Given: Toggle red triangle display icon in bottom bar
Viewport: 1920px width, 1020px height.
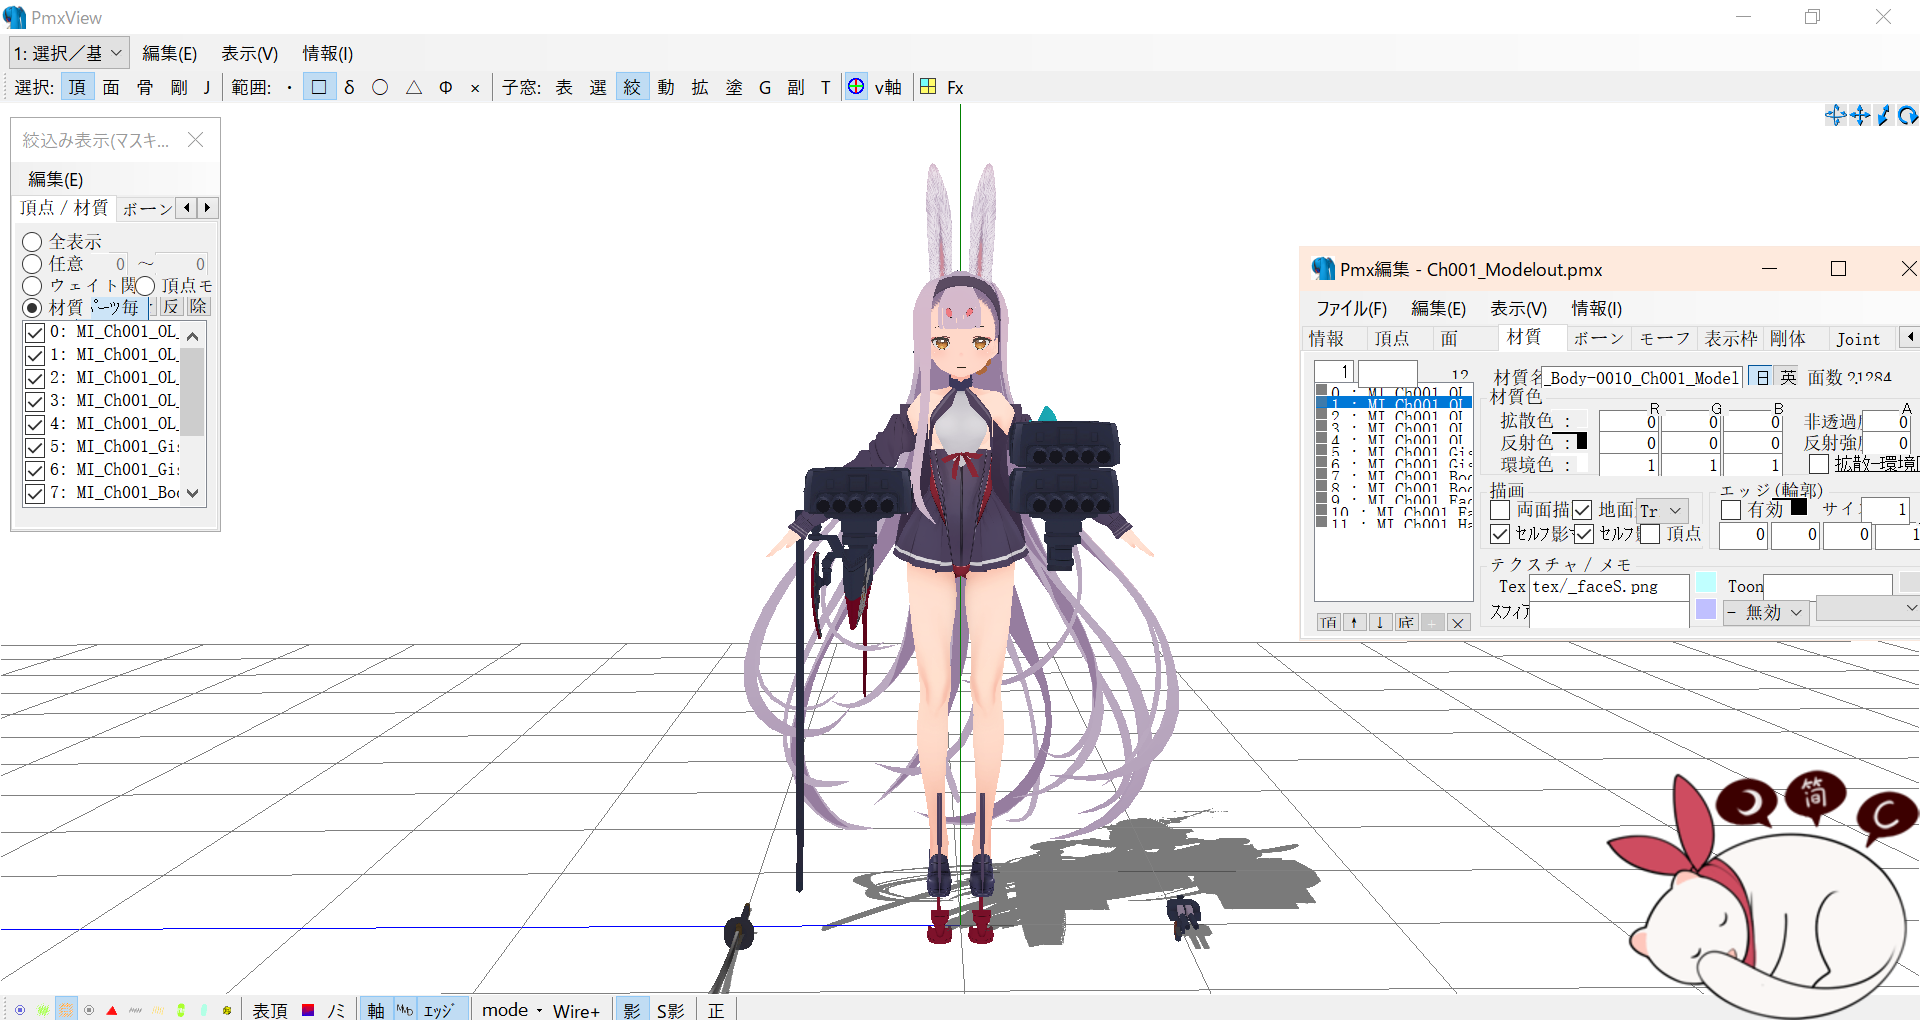Looking at the screenshot, I should [x=112, y=1010].
